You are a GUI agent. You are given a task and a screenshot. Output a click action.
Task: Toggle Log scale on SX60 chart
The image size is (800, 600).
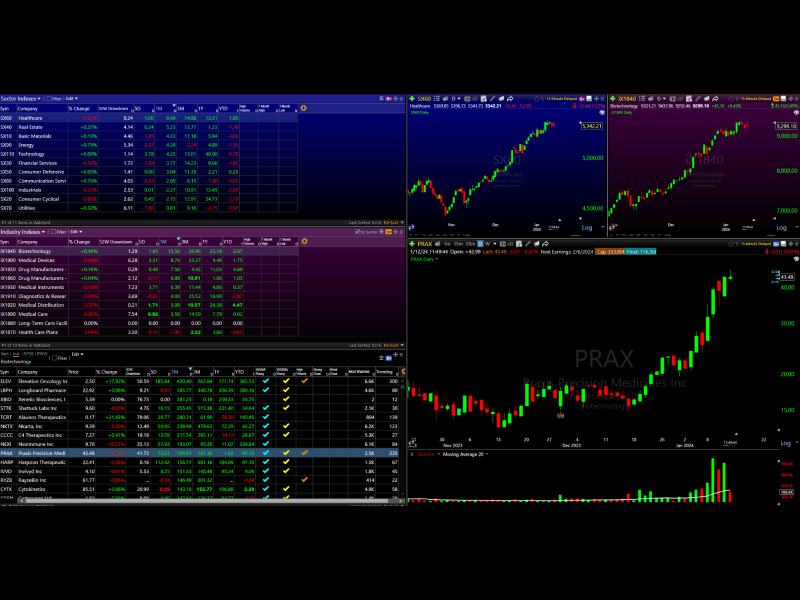pos(587,228)
